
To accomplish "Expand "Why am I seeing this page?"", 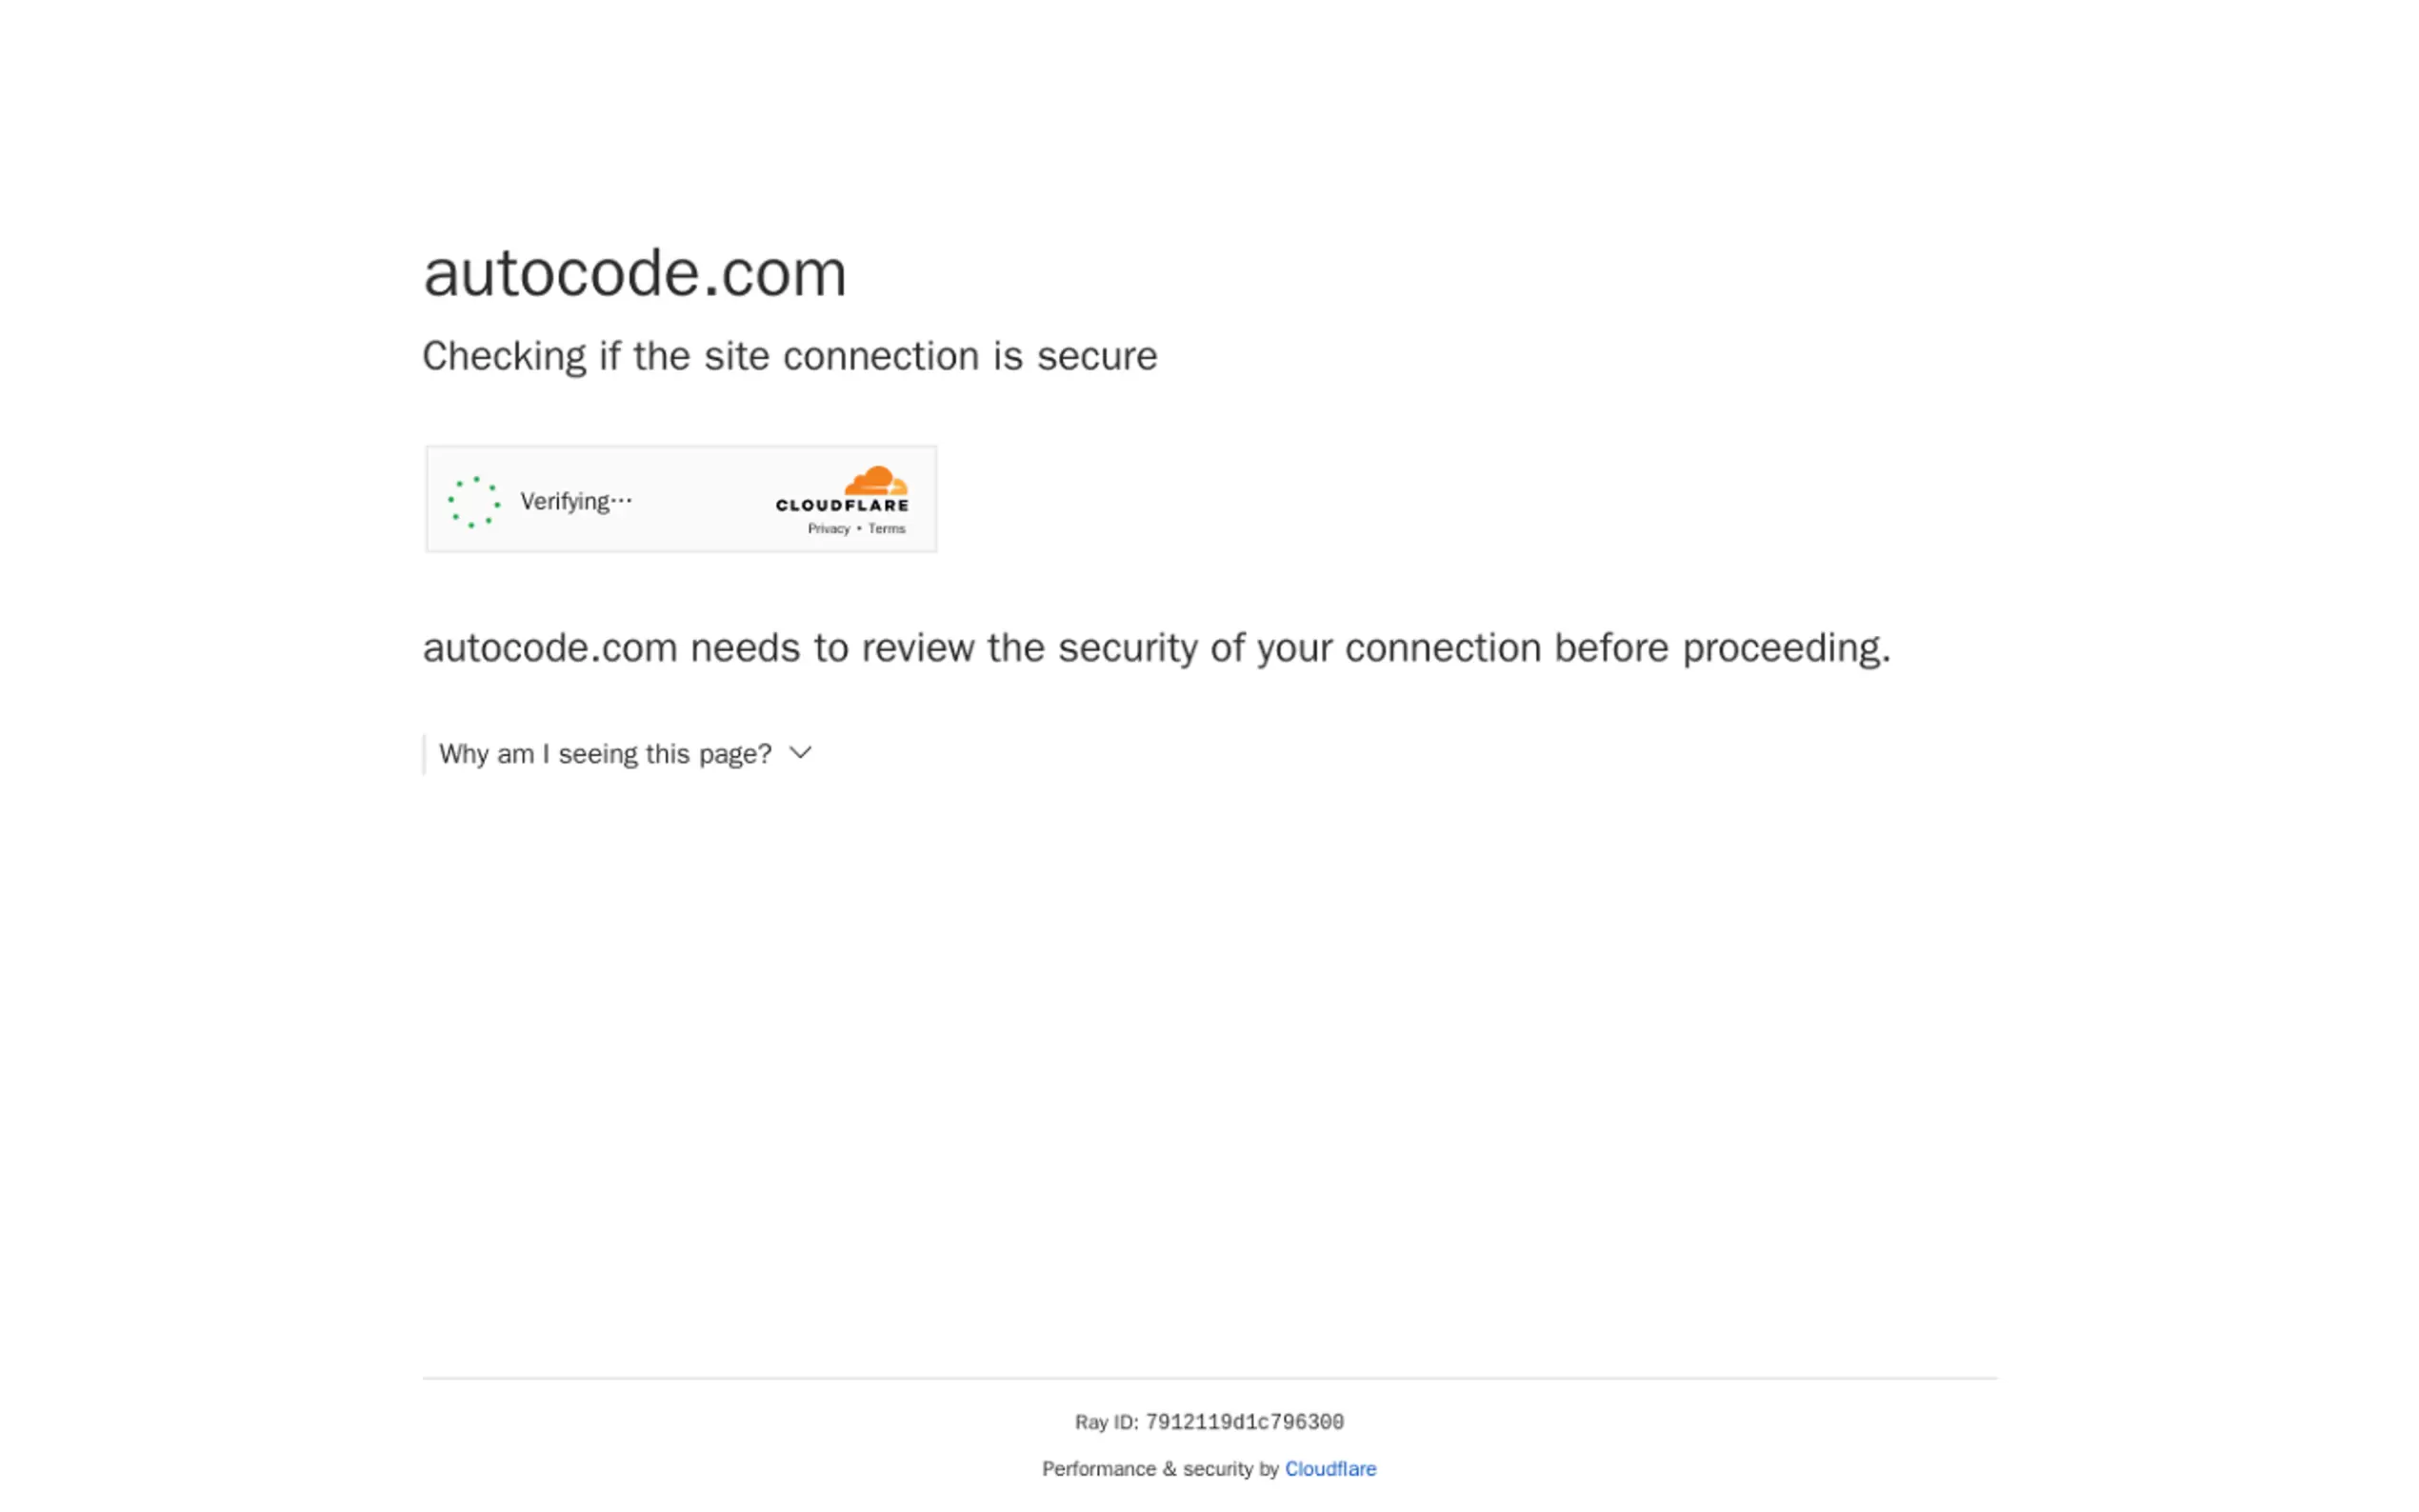I will 605,754.
